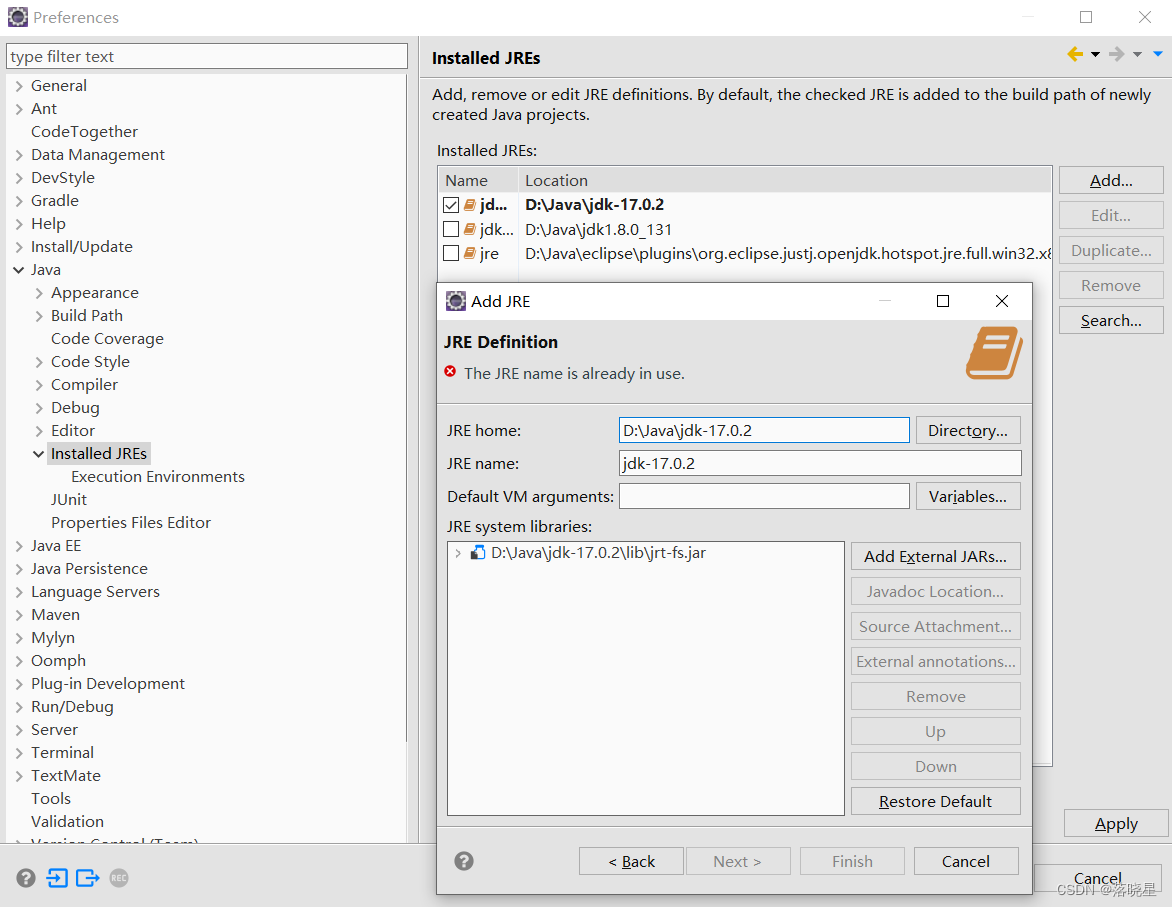Click the Location column header
The width and height of the screenshot is (1172, 907).
785,181
